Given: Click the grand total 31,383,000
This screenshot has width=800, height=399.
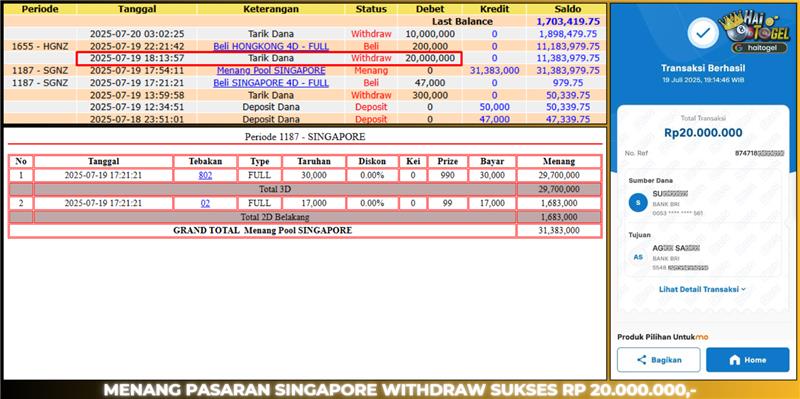Looking at the screenshot, I should pos(559,231).
